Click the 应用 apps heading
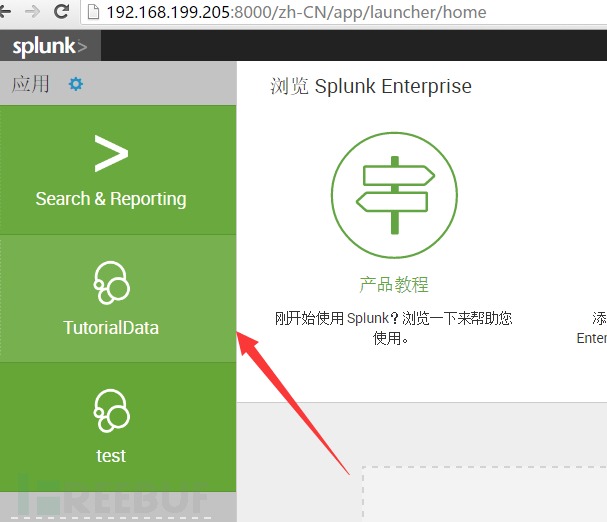The image size is (607, 522). (x=31, y=84)
